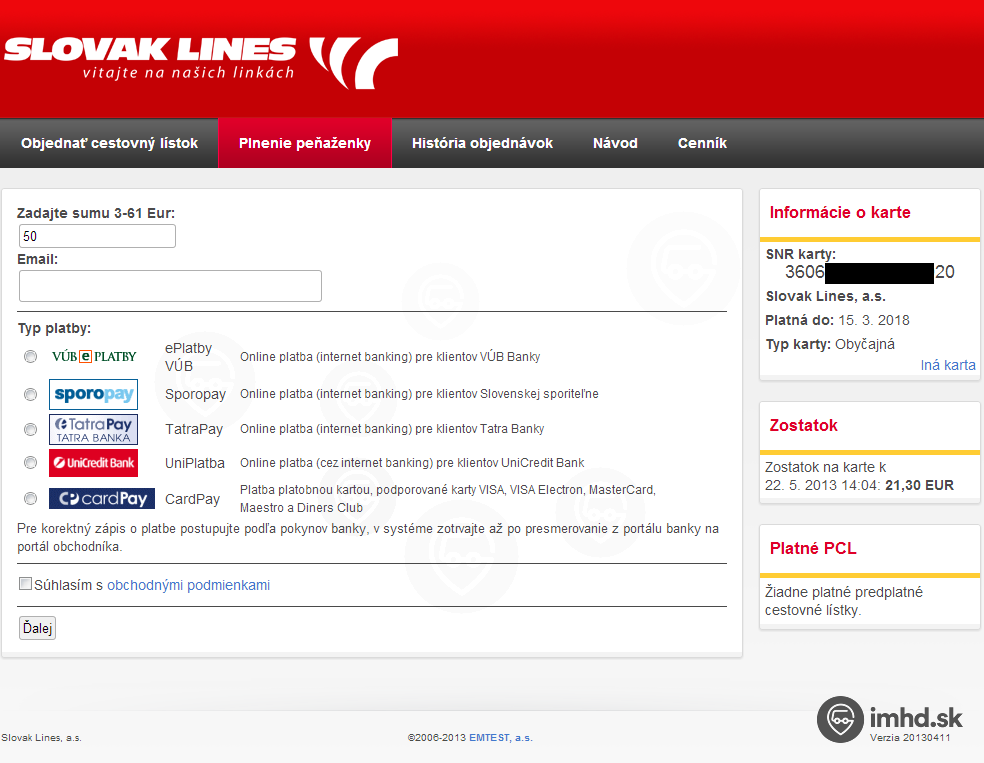
Task: Click the CardPay logo
Action: [102, 498]
